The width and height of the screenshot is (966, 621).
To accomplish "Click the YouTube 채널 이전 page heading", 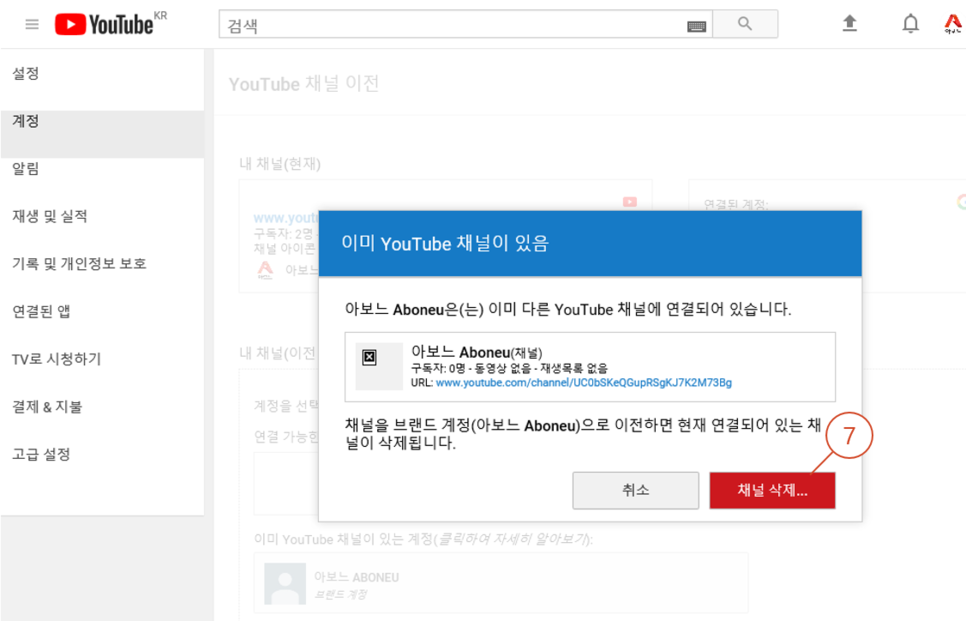I will coord(304,83).
